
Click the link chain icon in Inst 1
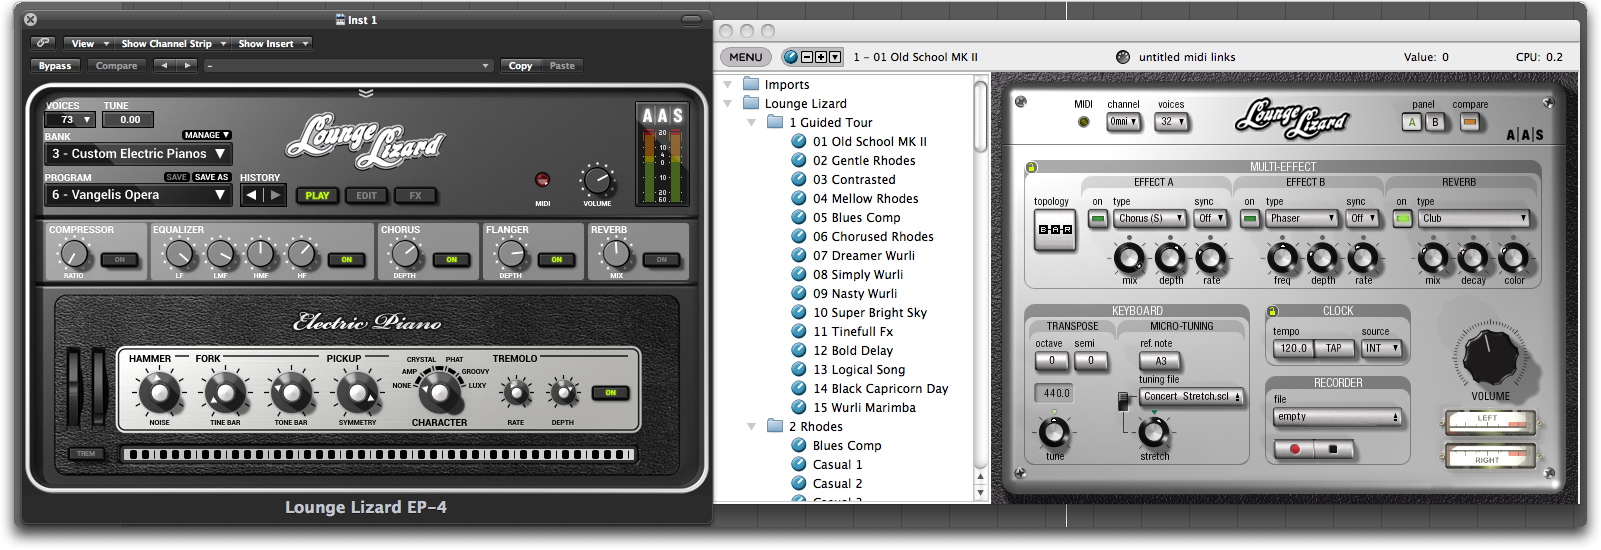(42, 43)
